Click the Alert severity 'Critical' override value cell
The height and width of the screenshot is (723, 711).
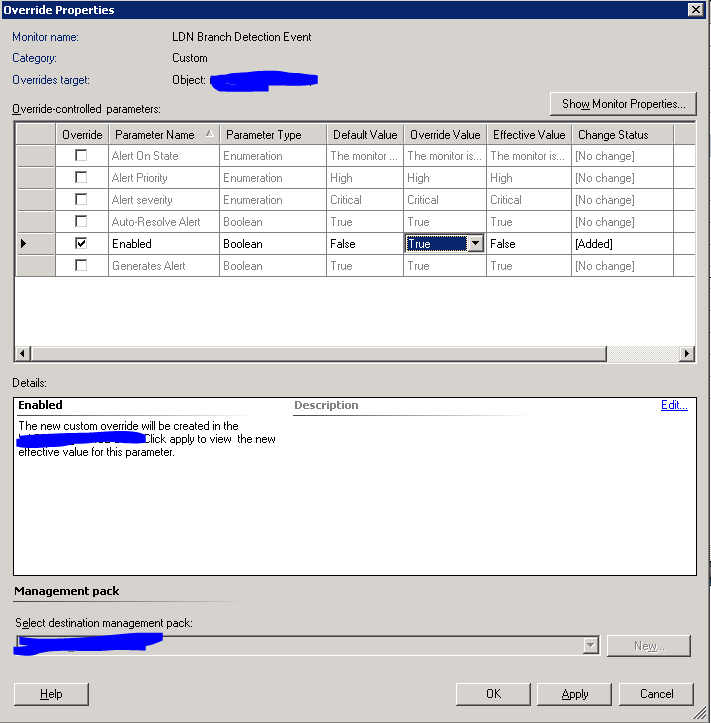(445, 200)
